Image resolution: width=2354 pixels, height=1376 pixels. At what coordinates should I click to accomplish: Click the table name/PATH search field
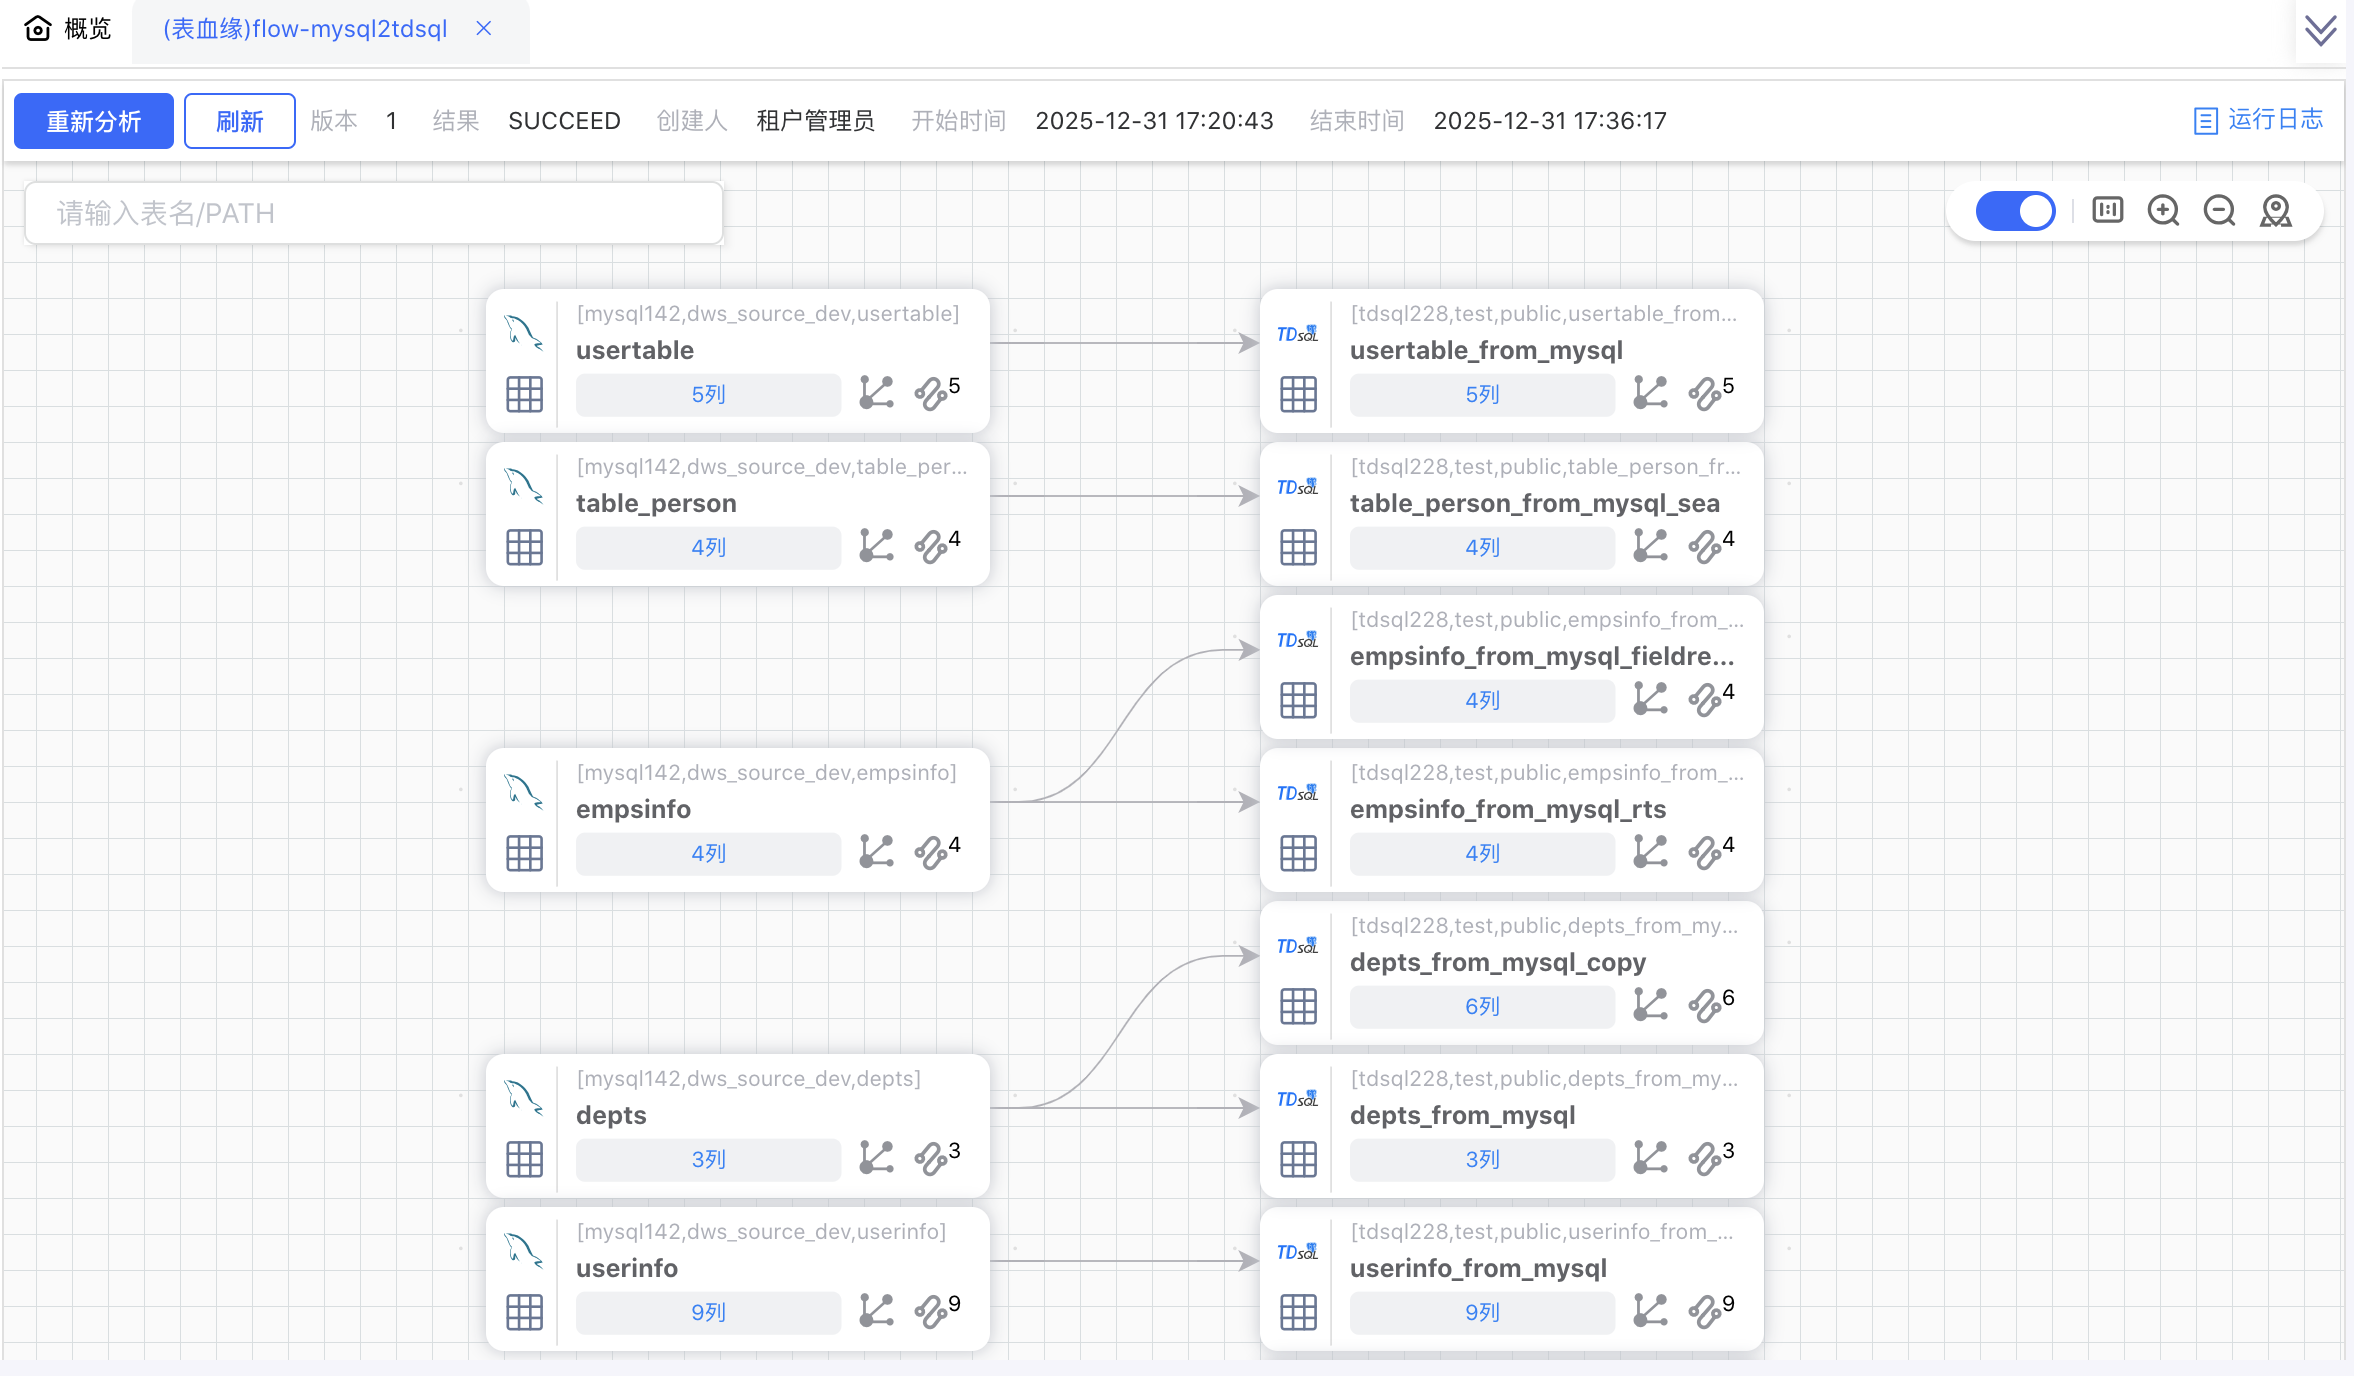(374, 213)
